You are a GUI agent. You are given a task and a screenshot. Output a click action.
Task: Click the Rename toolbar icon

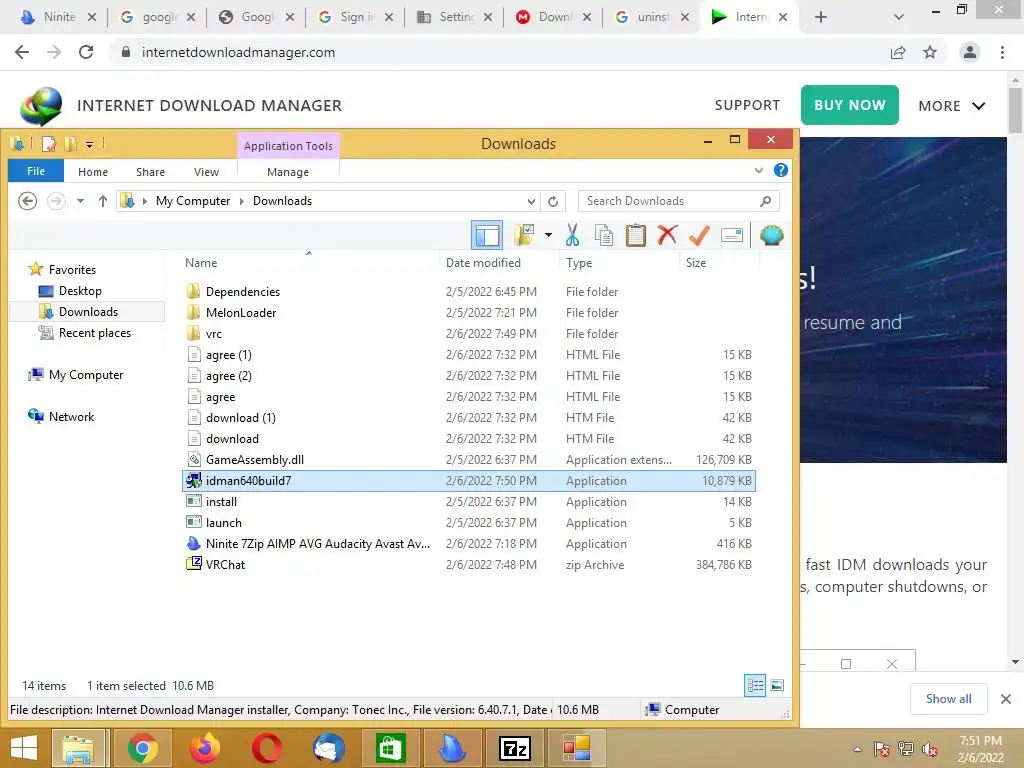(x=731, y=235)
